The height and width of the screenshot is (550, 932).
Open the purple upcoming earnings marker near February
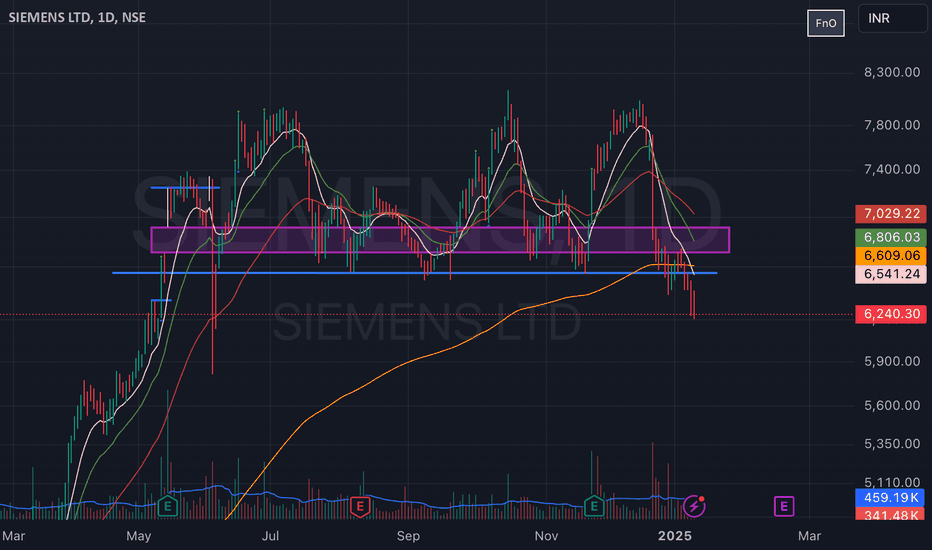click(784, 506)
